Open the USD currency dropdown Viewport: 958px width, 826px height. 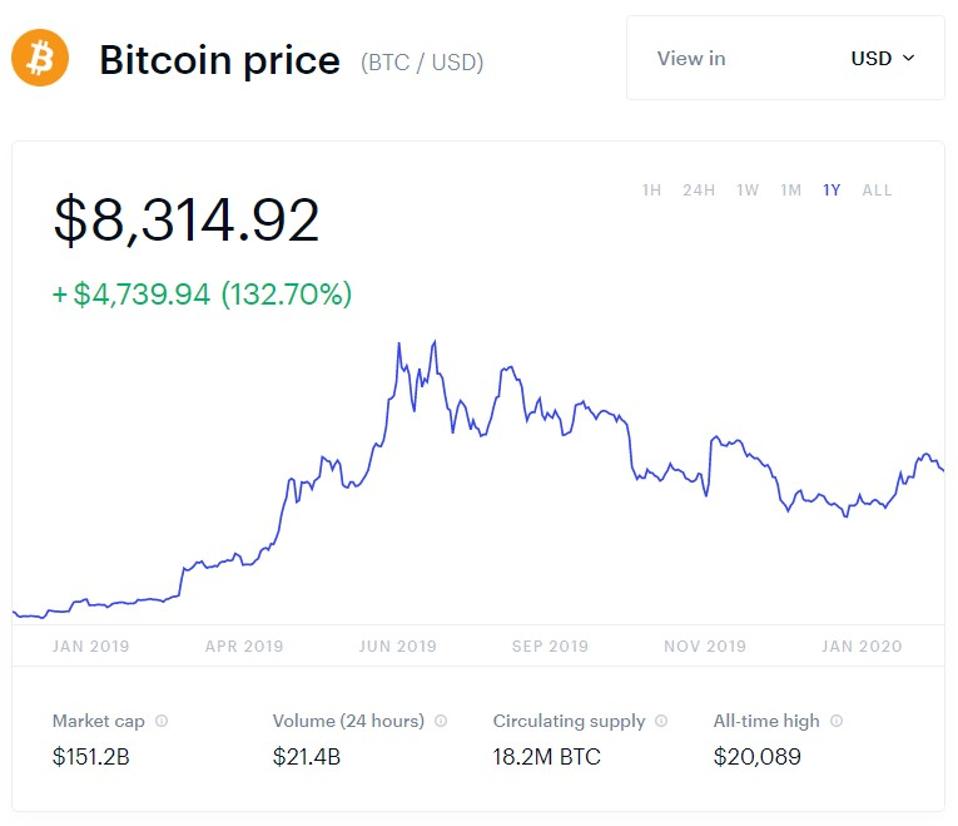[x=882, y=58]
